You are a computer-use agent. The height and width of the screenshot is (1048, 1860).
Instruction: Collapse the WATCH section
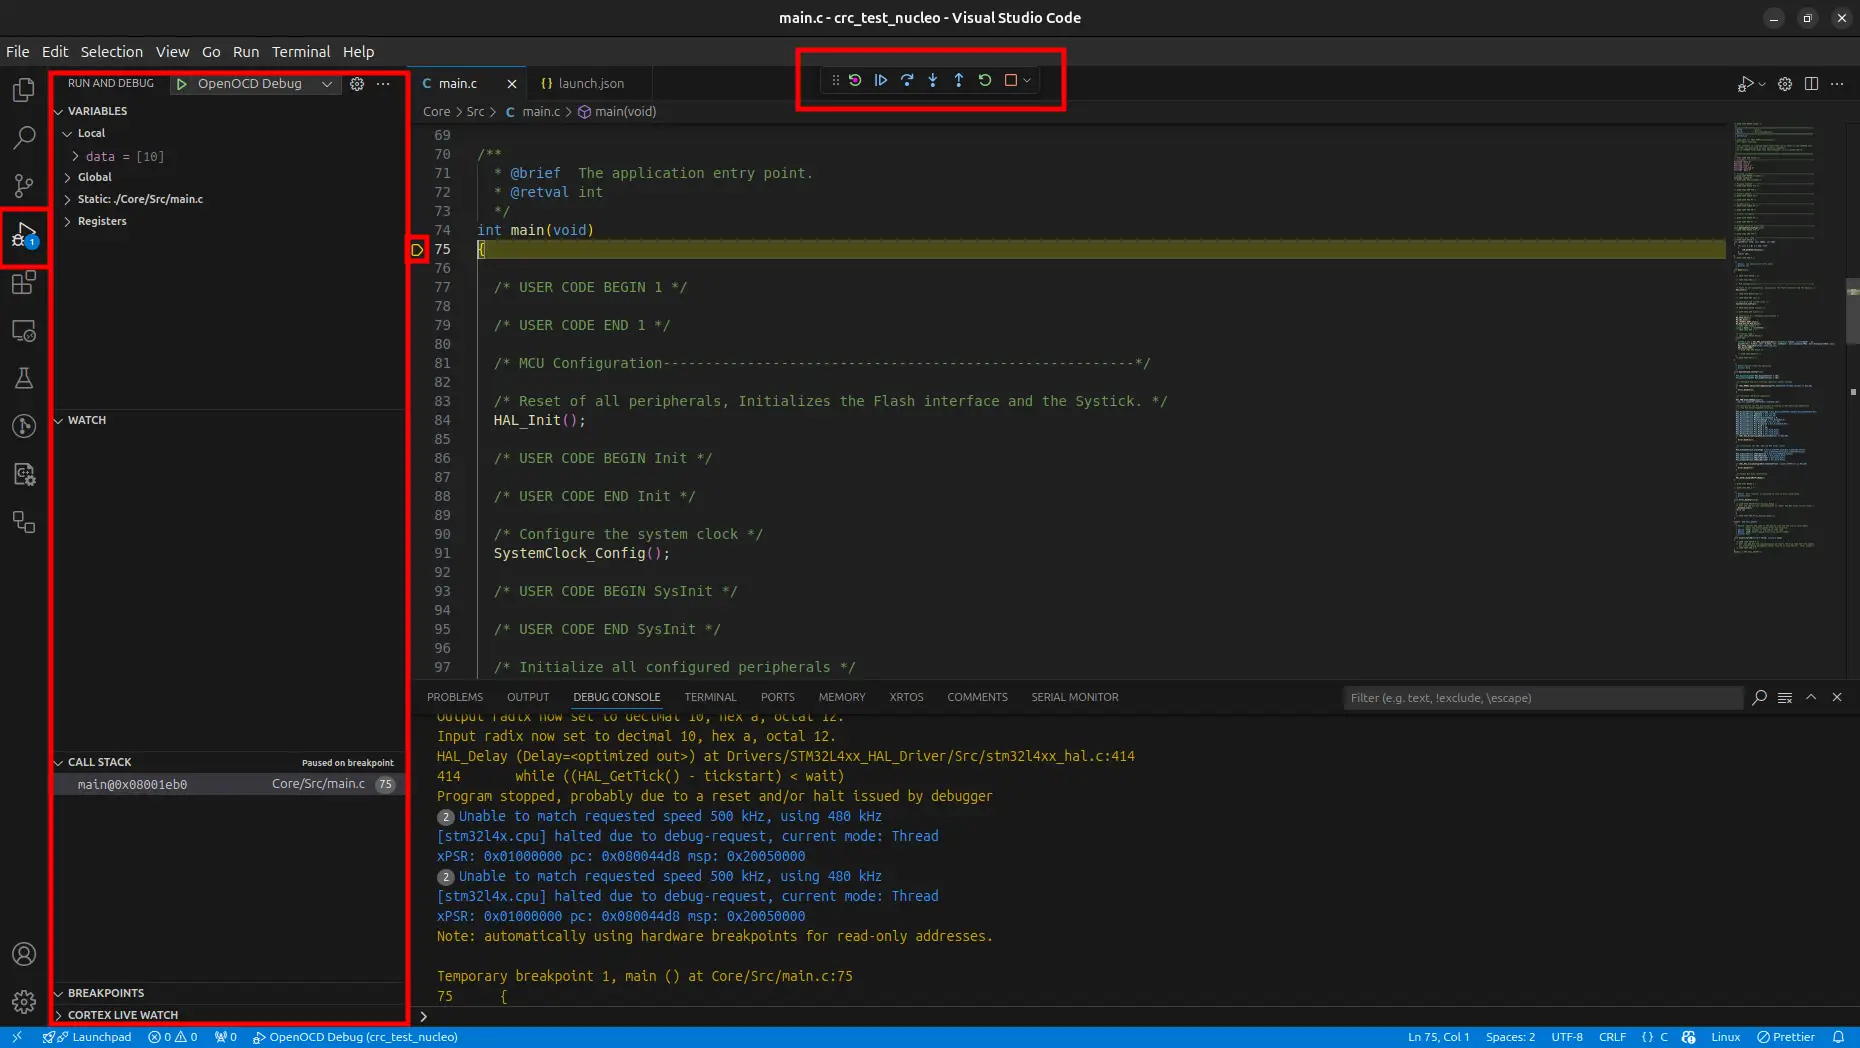click(58, 420)
